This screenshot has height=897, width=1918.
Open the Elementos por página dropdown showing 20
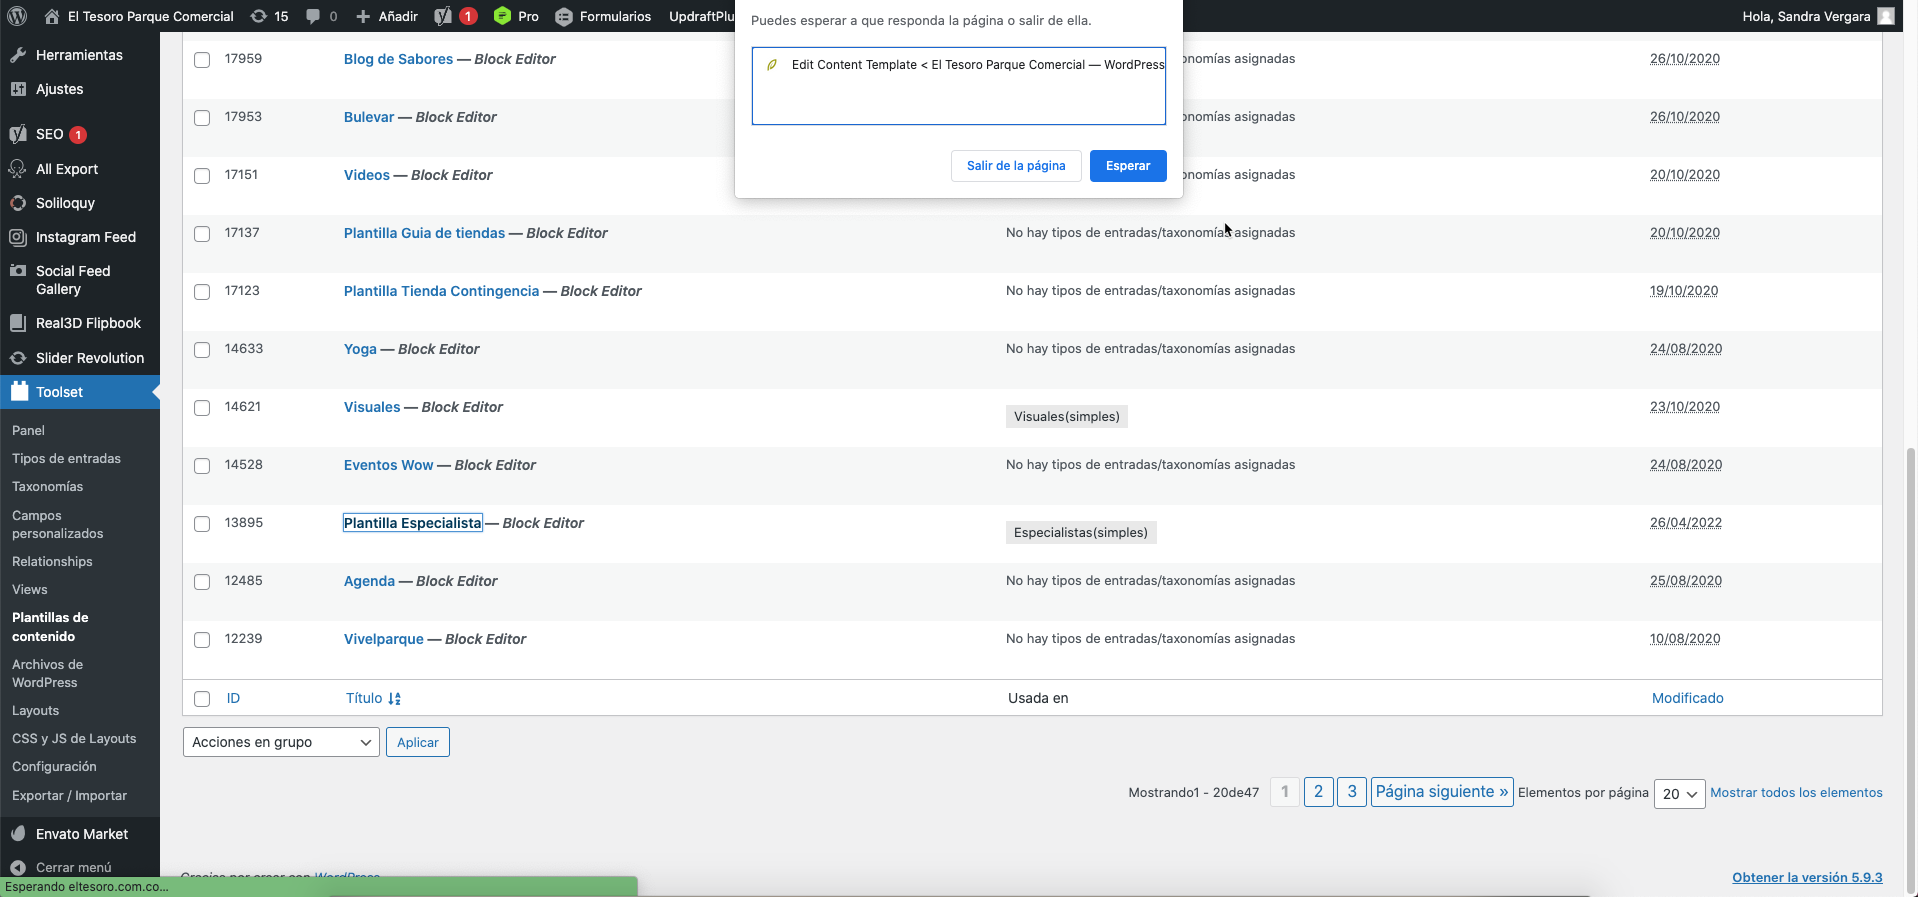[1679, 794]
